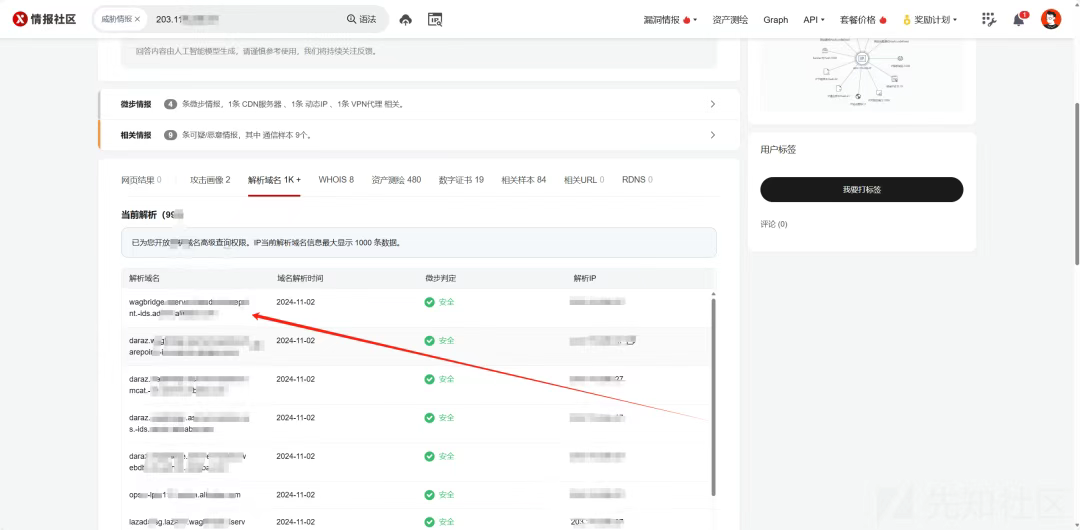The width and height of the screenshot is (1080, 530).
Task: Open the 相关样本 84 tab
Action: (x=523, y=180)
